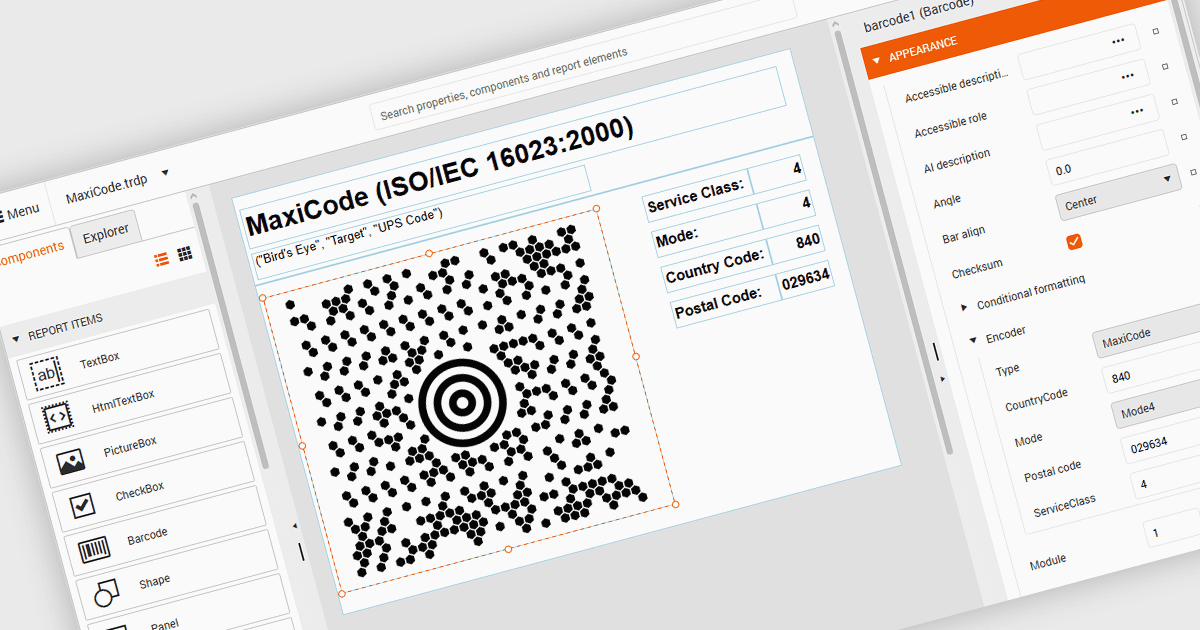The height and width of the screenshot is (630, 1200).
Task: Select the "Mode:" label on canvas
Action: coord(706,230)
